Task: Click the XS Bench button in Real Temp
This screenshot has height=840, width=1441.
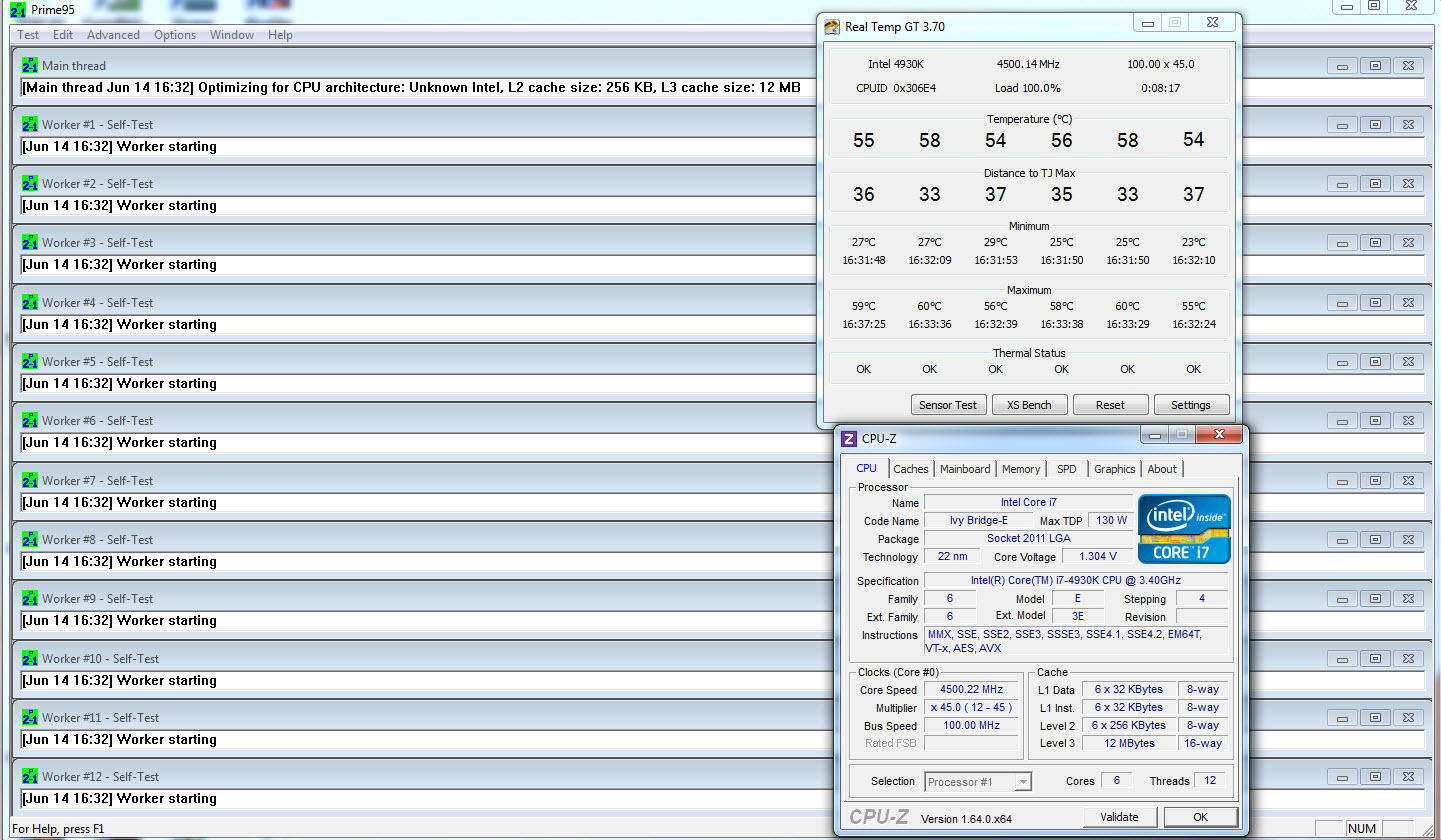Action: (1029, 405)
